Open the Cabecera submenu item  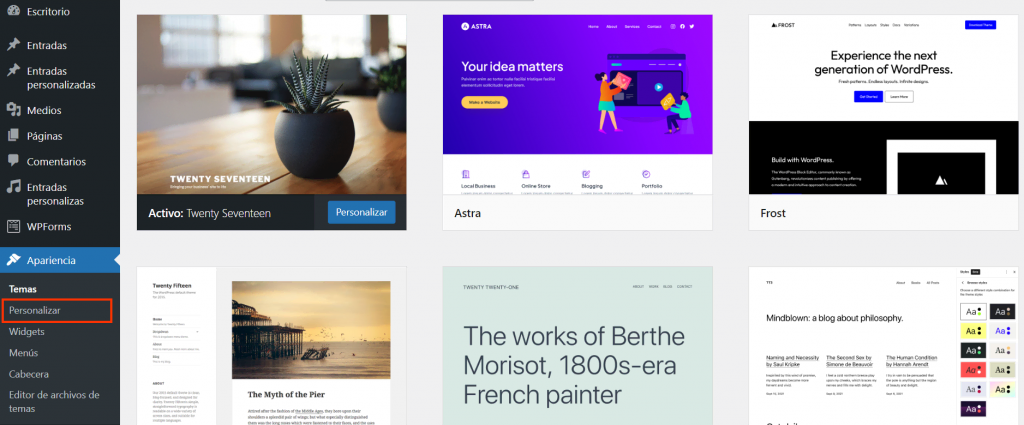[x=29, y=374]
